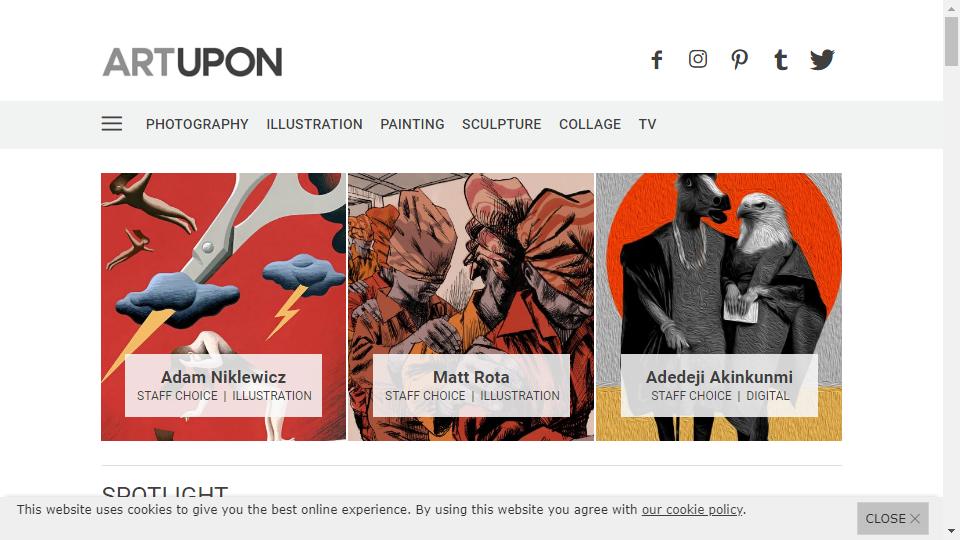Follow the 'our cookie policy' link
Image resolution: width=960 pixels, height=540 pixels.
coord(692,510)
